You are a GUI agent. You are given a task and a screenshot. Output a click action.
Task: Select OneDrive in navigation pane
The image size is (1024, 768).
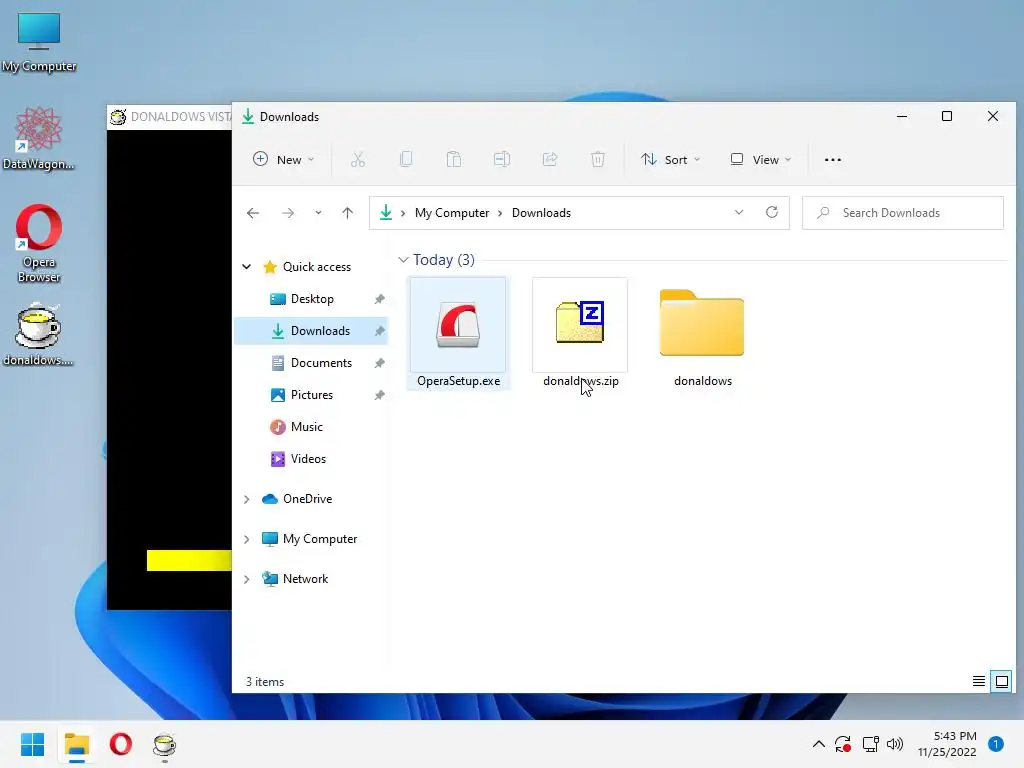[307, 499]
